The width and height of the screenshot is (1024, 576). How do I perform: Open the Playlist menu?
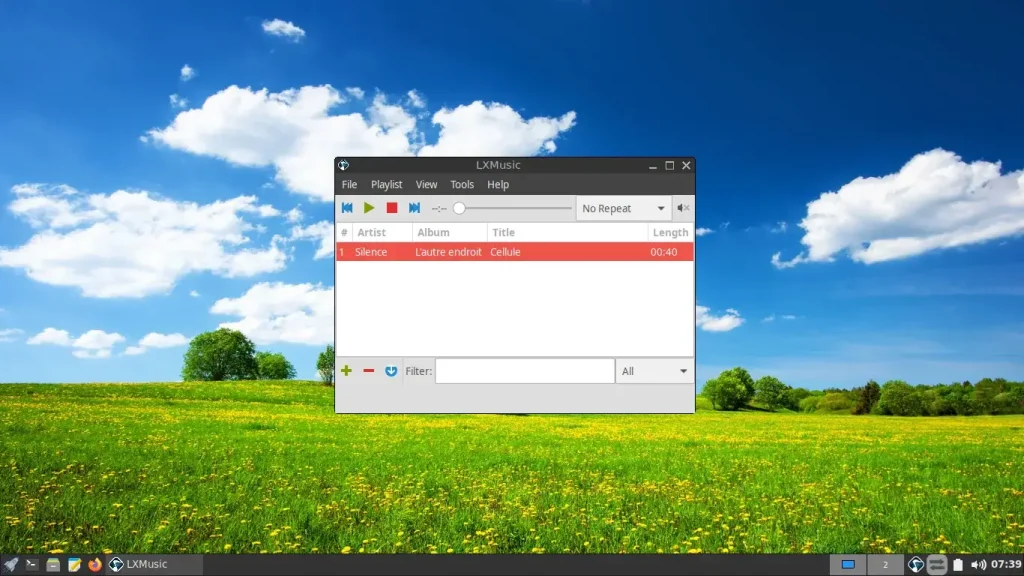387,184
